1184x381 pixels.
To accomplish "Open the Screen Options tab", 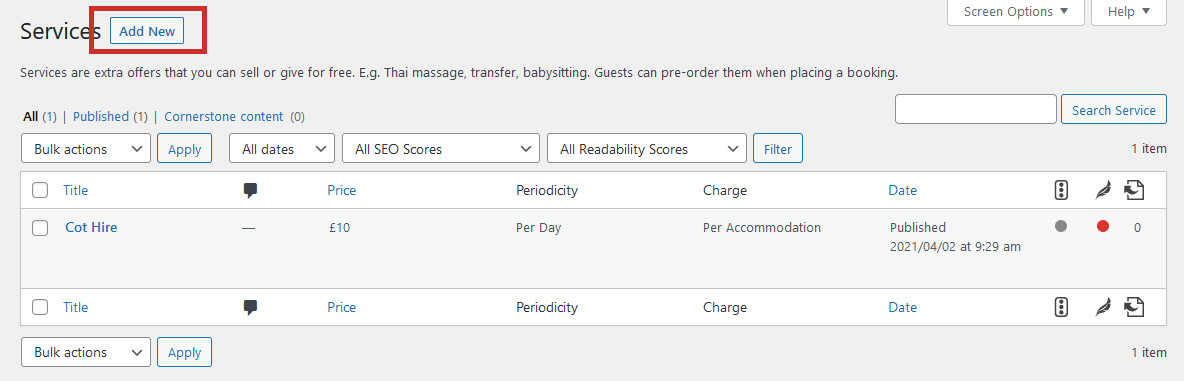I will tap(1016, 12).
